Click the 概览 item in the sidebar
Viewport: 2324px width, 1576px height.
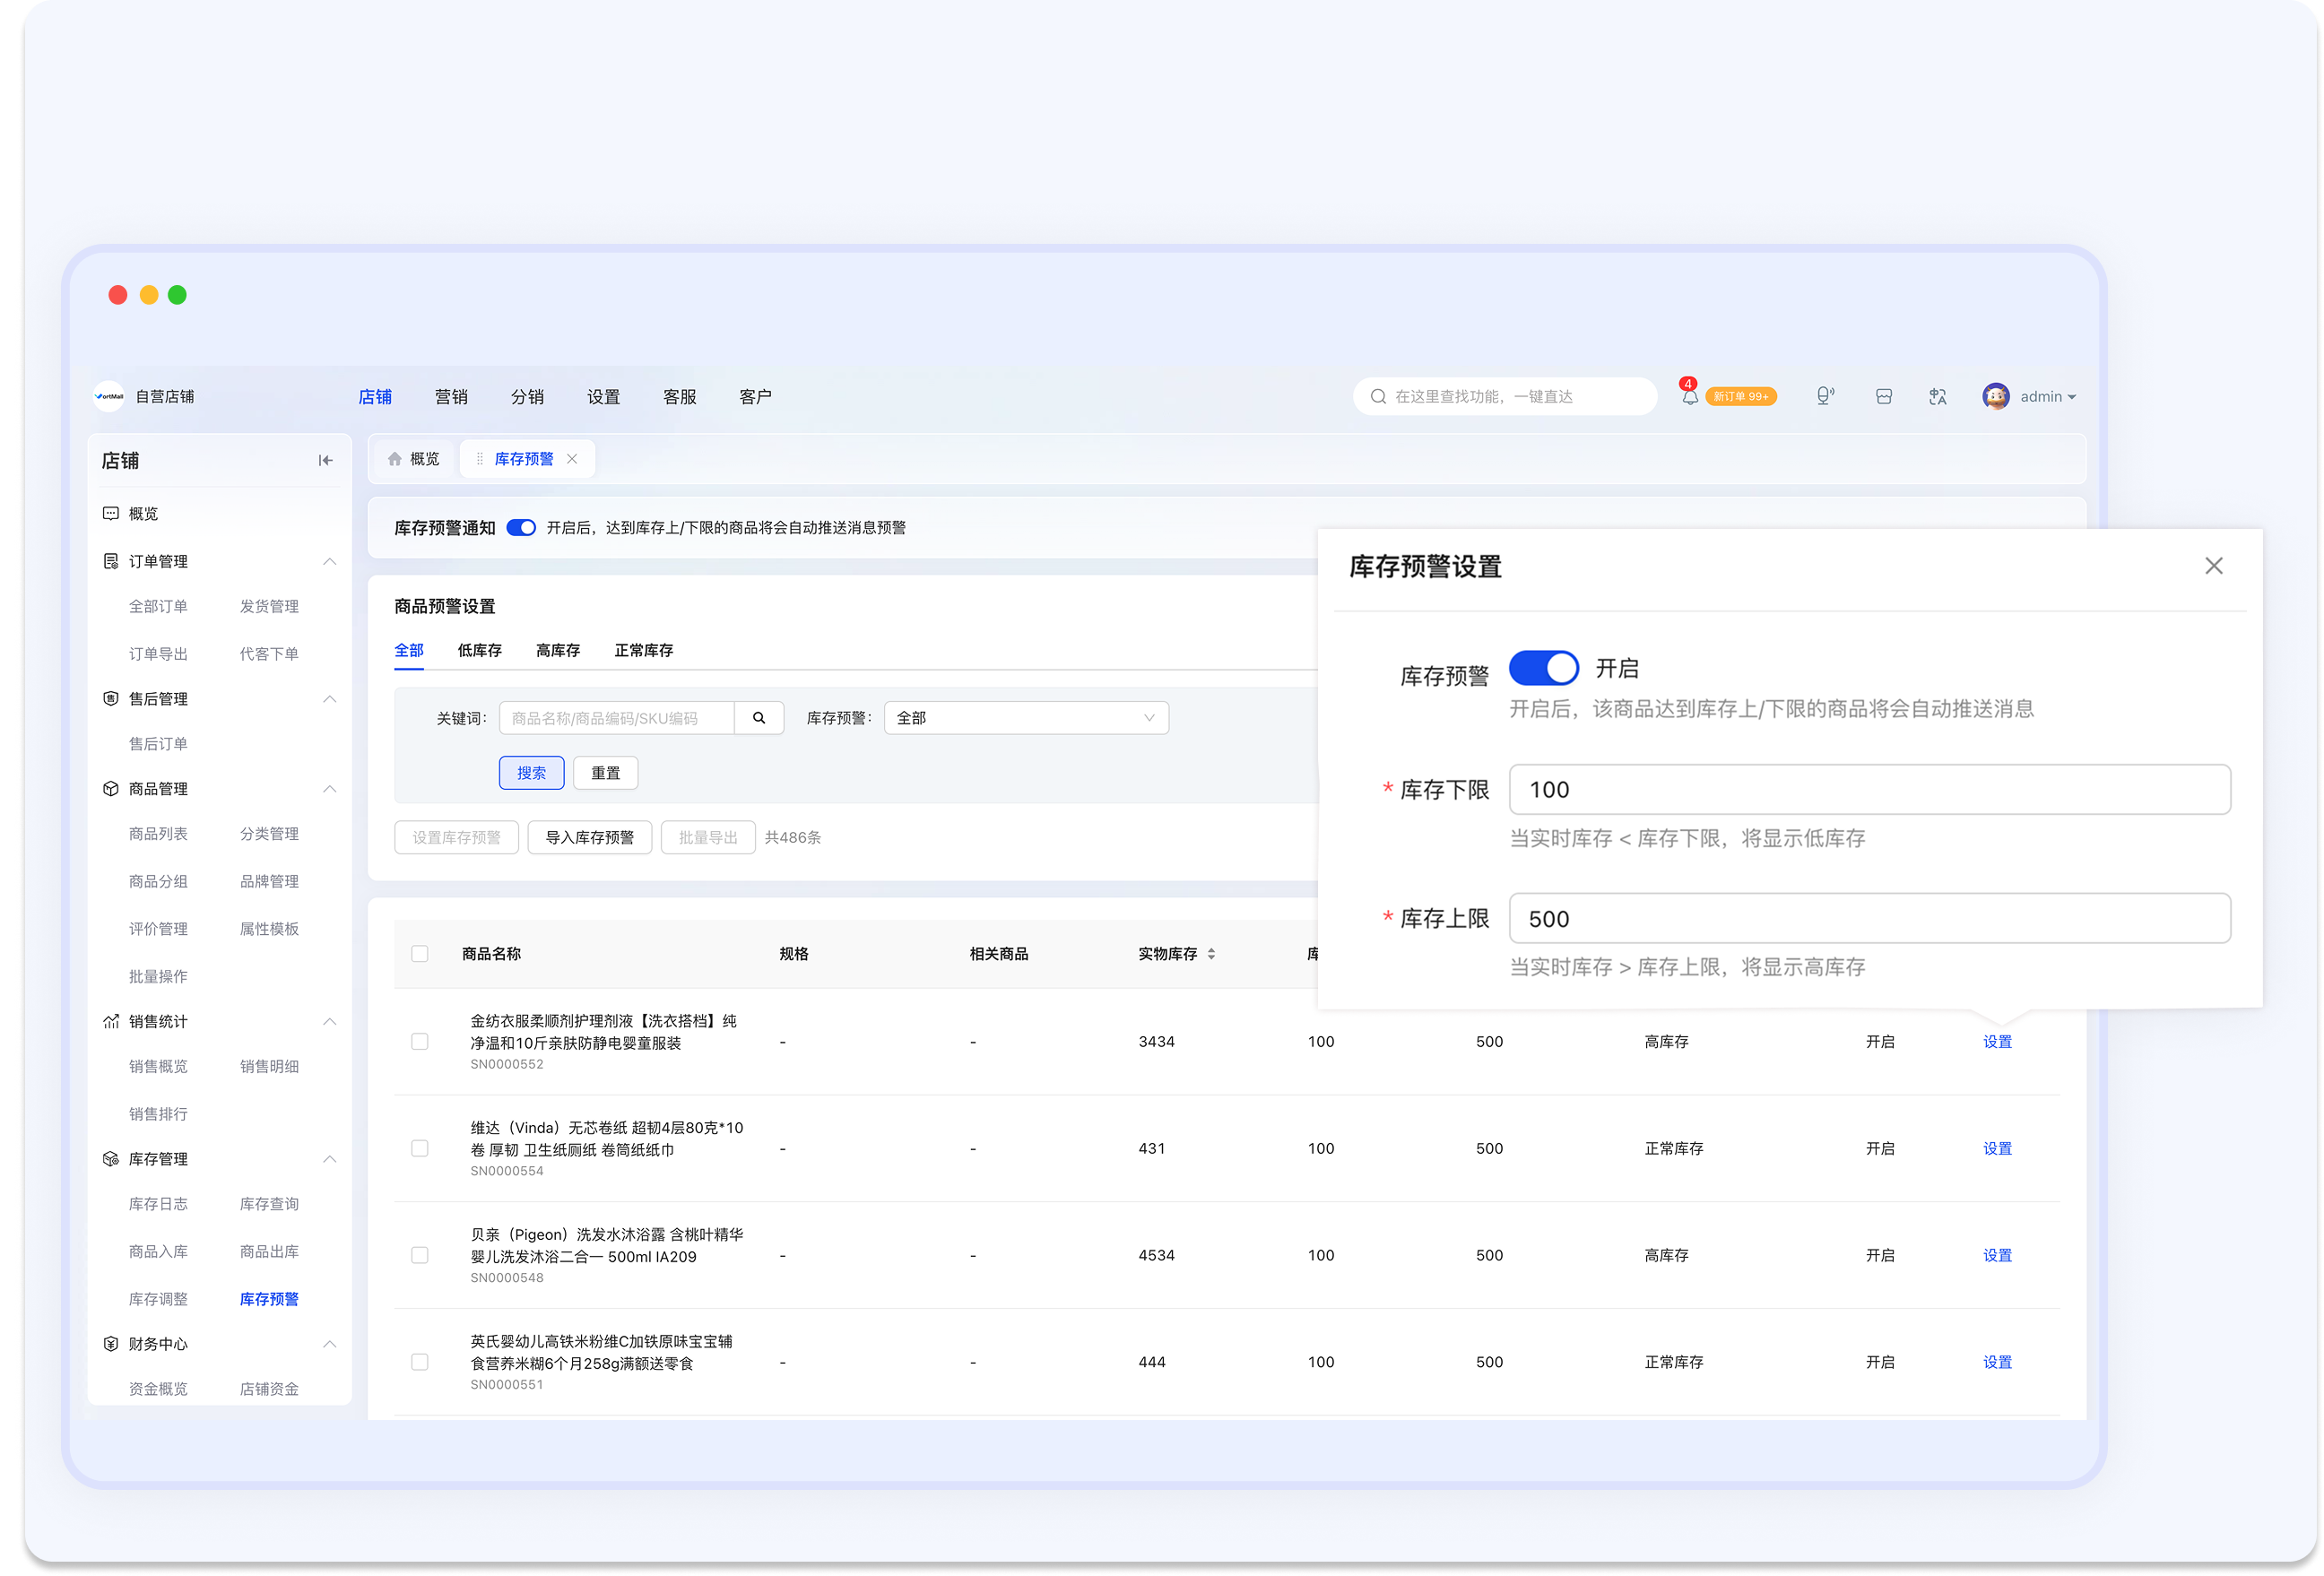tap(143, 513)
